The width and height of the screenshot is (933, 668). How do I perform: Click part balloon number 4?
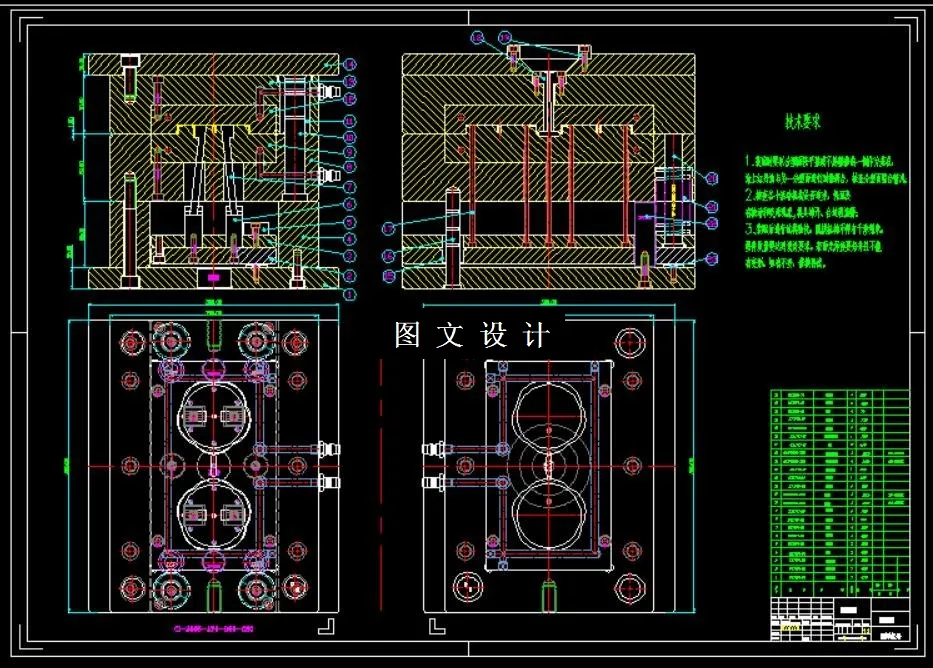click(x=350, y=240)
